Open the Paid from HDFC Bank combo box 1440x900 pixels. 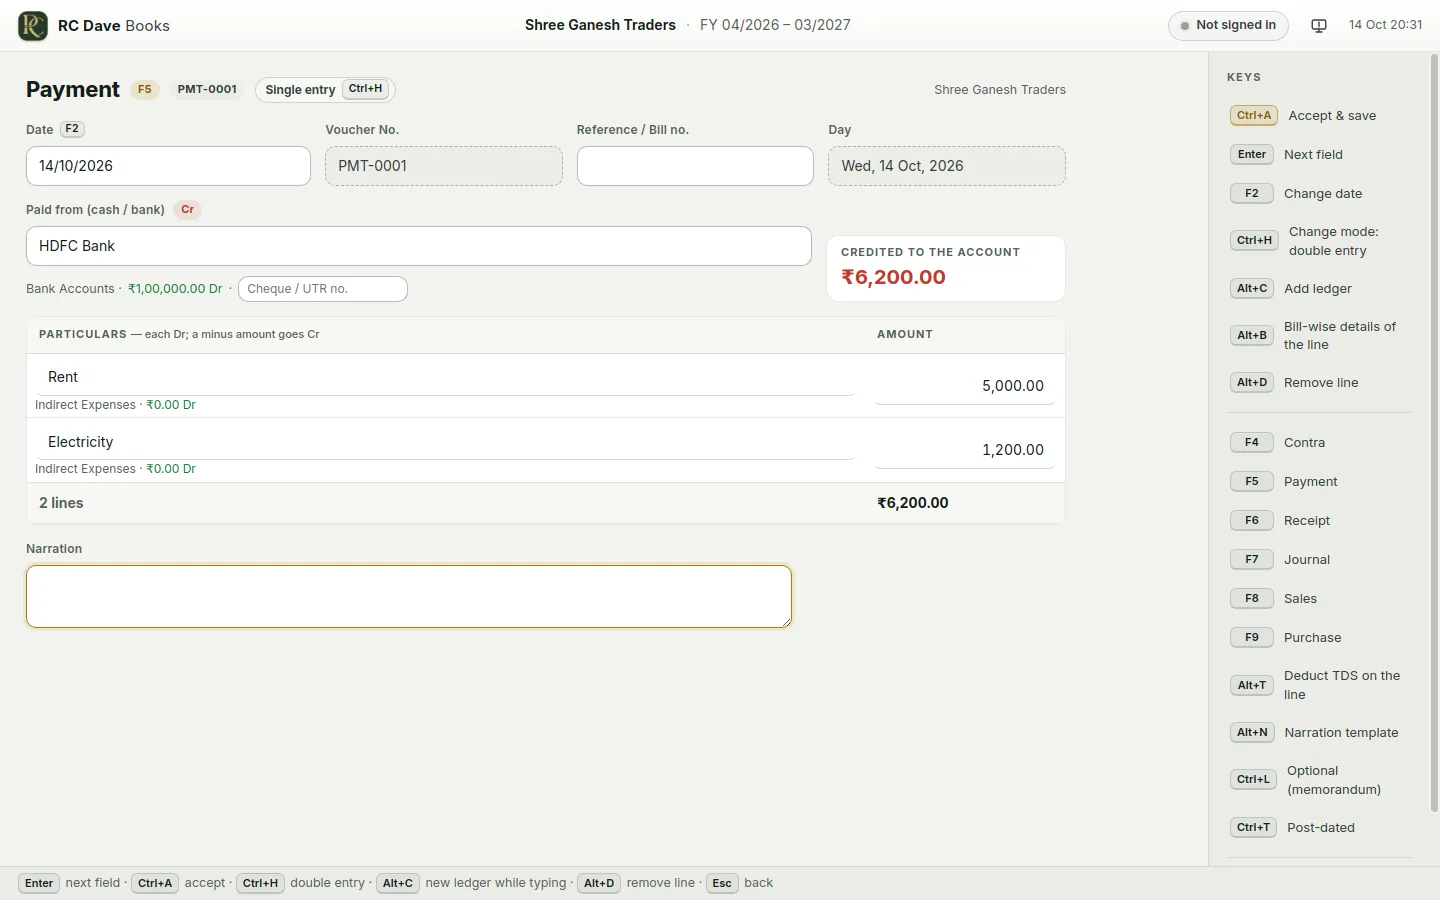(419, 246)
